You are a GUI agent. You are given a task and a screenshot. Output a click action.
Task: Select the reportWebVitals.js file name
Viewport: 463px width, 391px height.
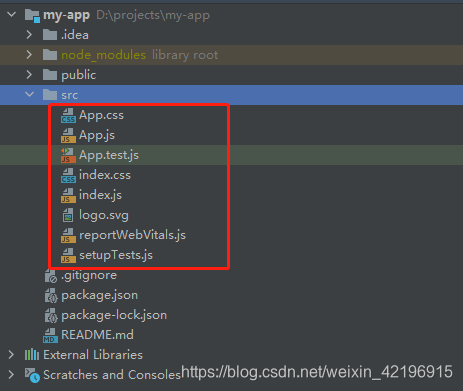tap(132, 235)
